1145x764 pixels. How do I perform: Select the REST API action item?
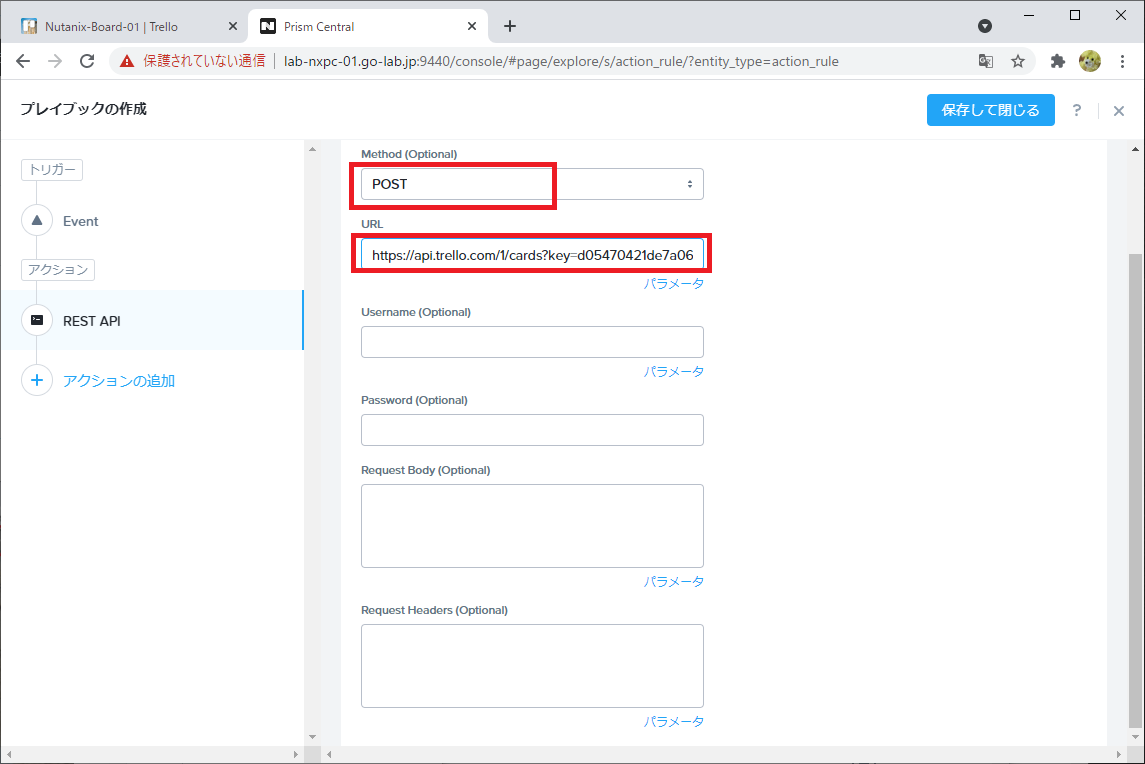[x=151, y=321]
